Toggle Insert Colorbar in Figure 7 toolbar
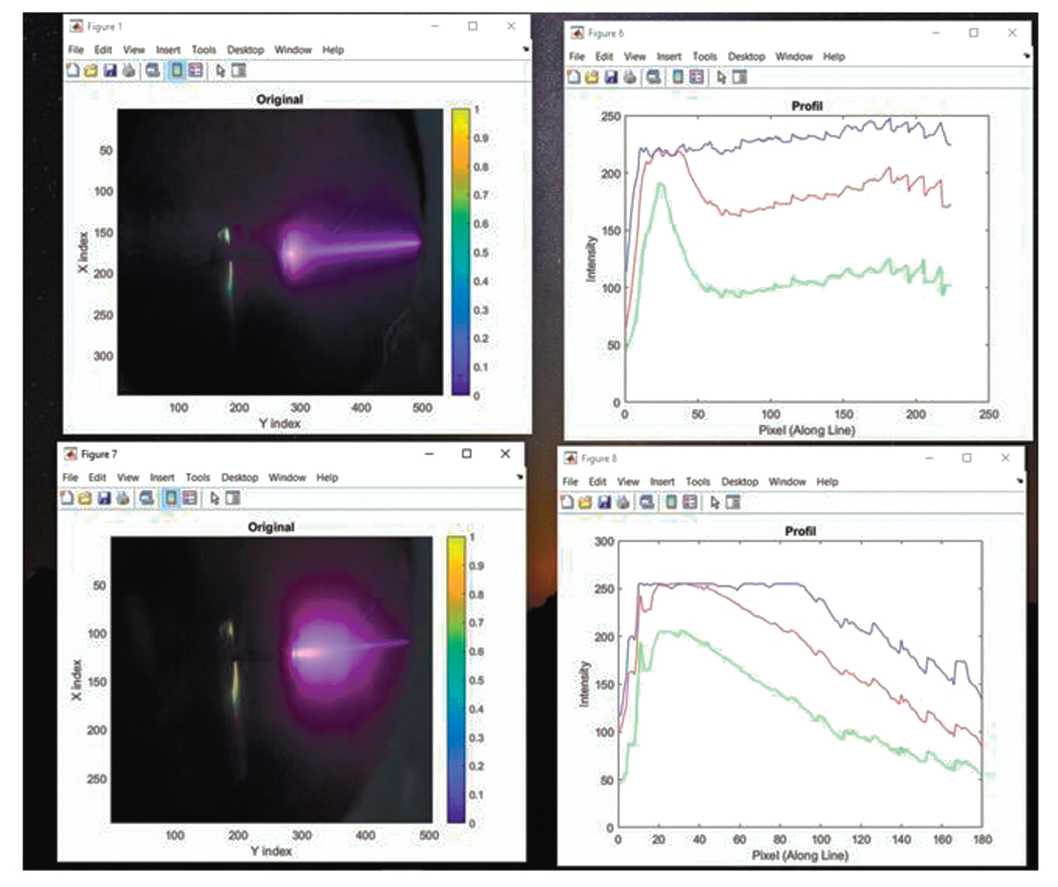Image resolution: width=1058 pixels, height=887 pixels. pyautogui.click(x=171, y=498)
